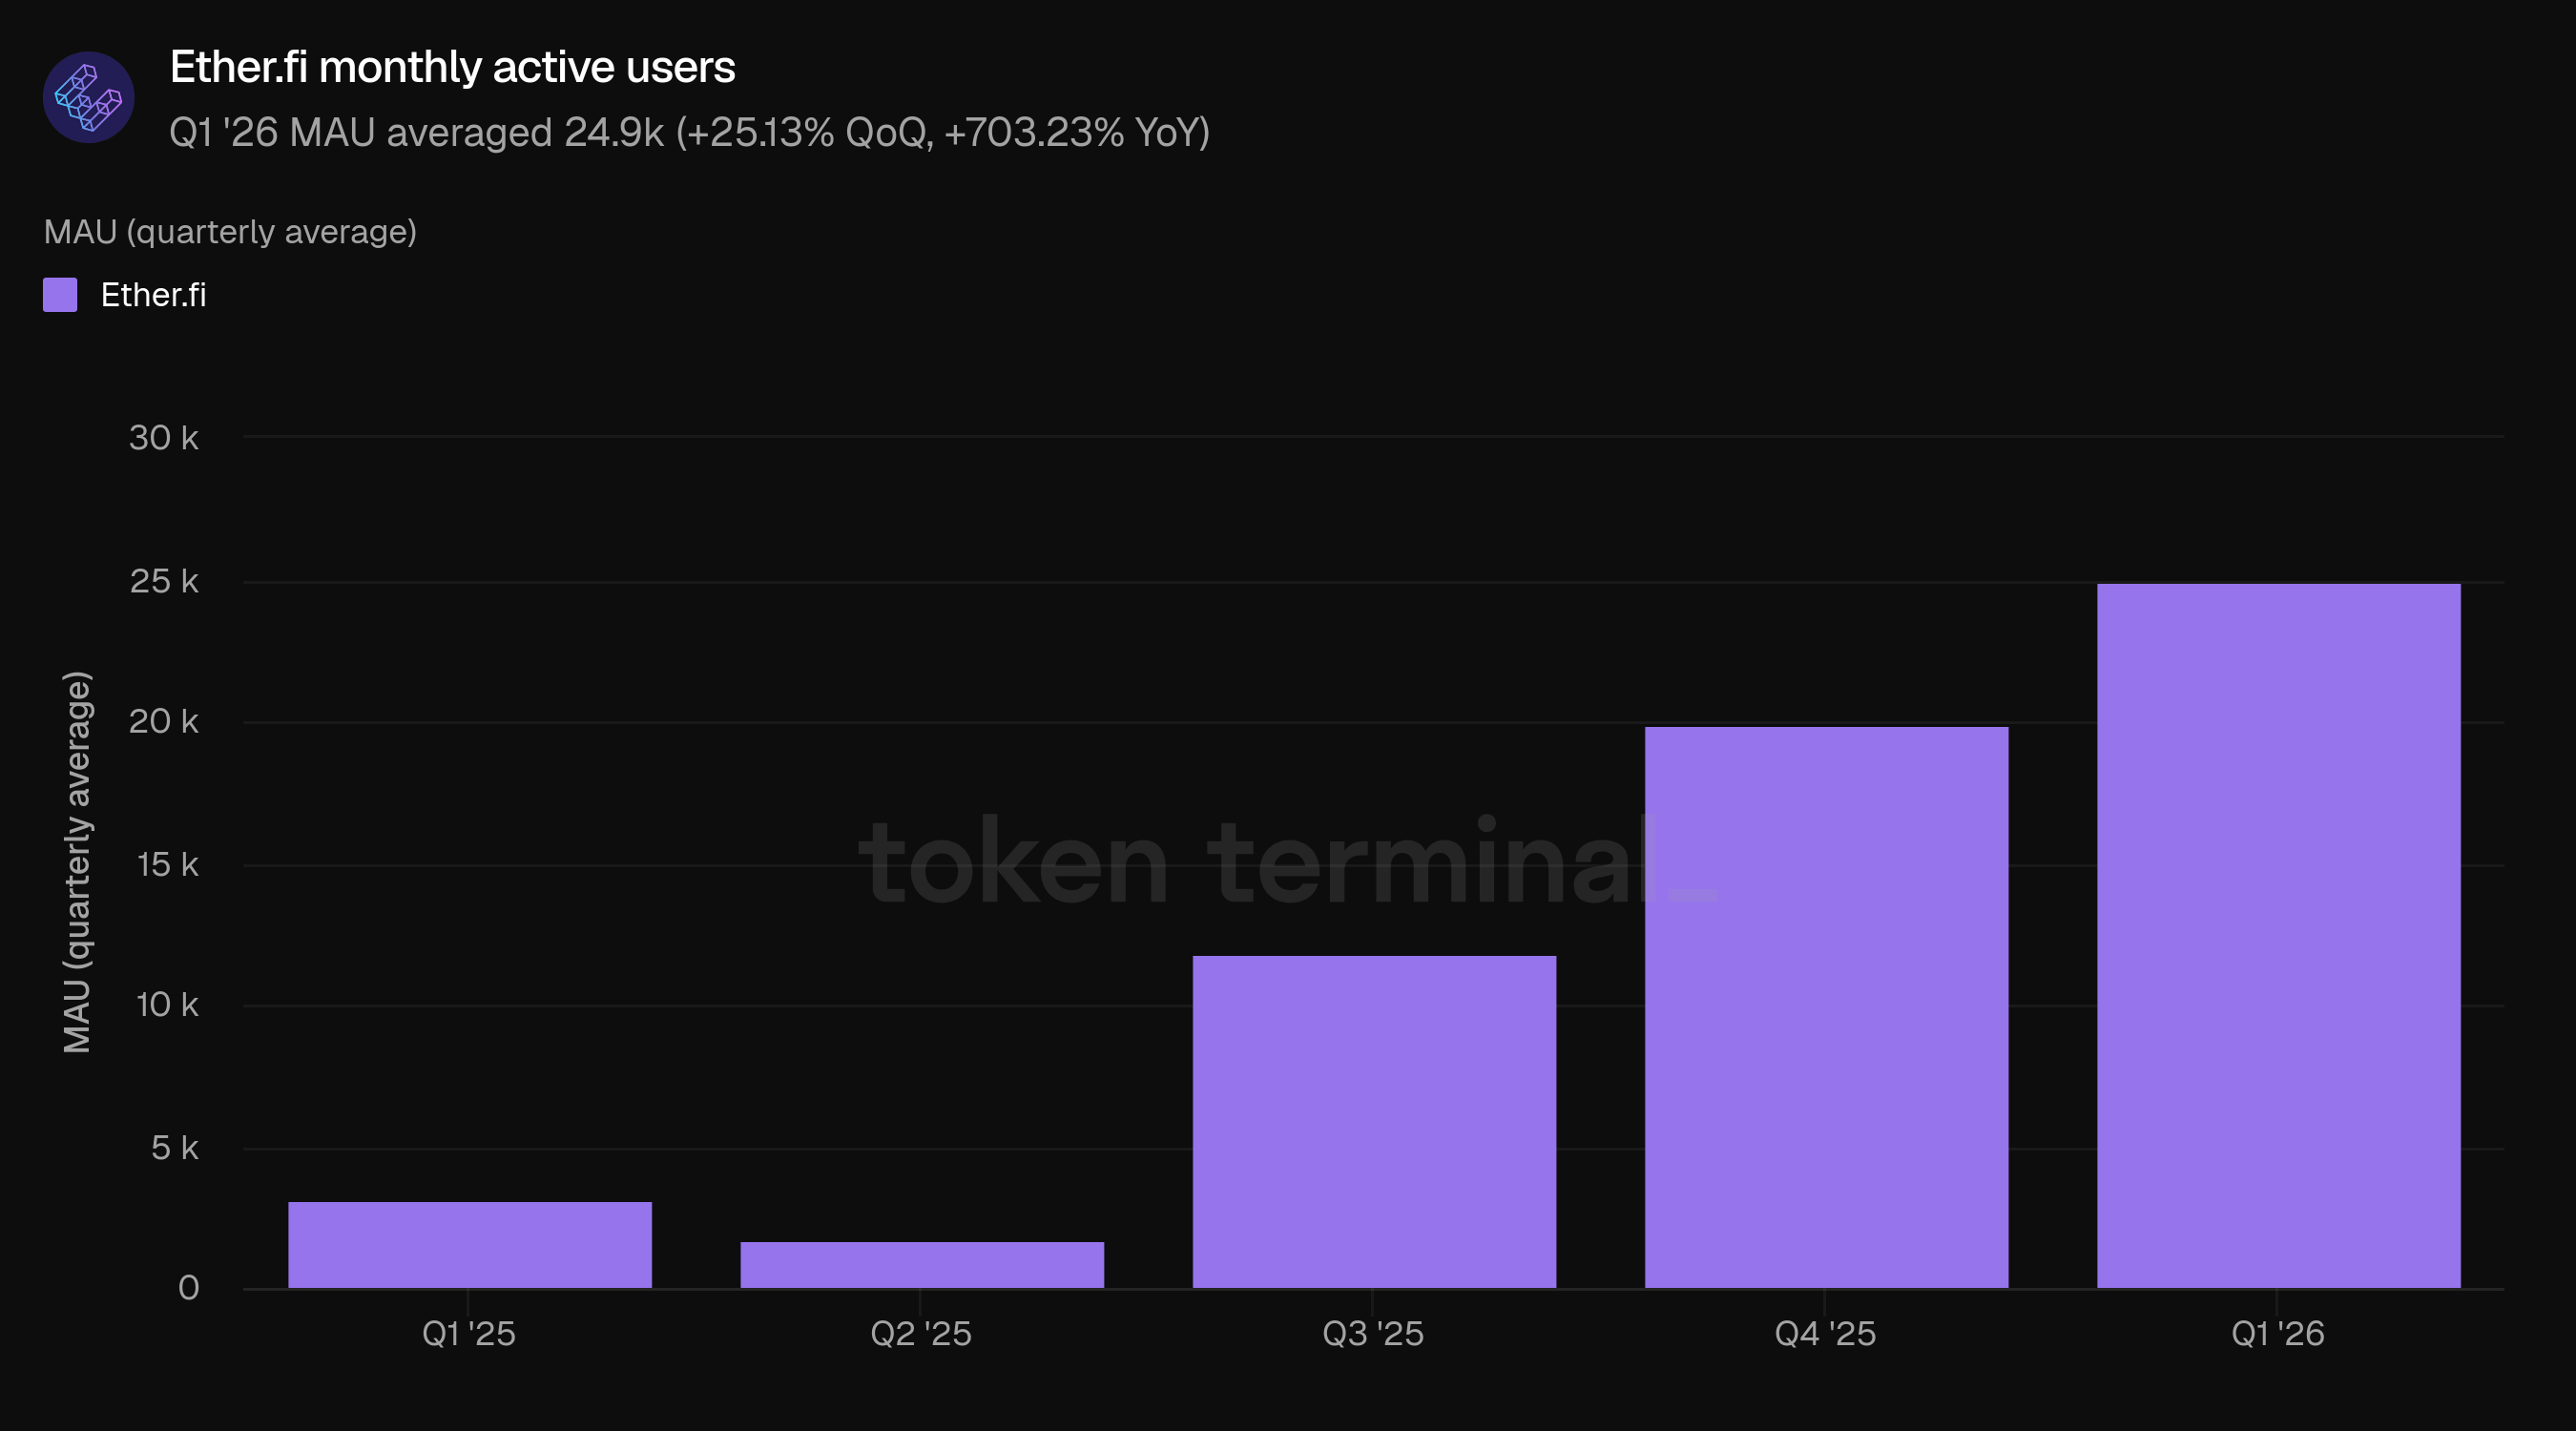Click the purple Ether.fi legend swatch
This screenshot has width=2576, height=1431.
coord(60,295)
